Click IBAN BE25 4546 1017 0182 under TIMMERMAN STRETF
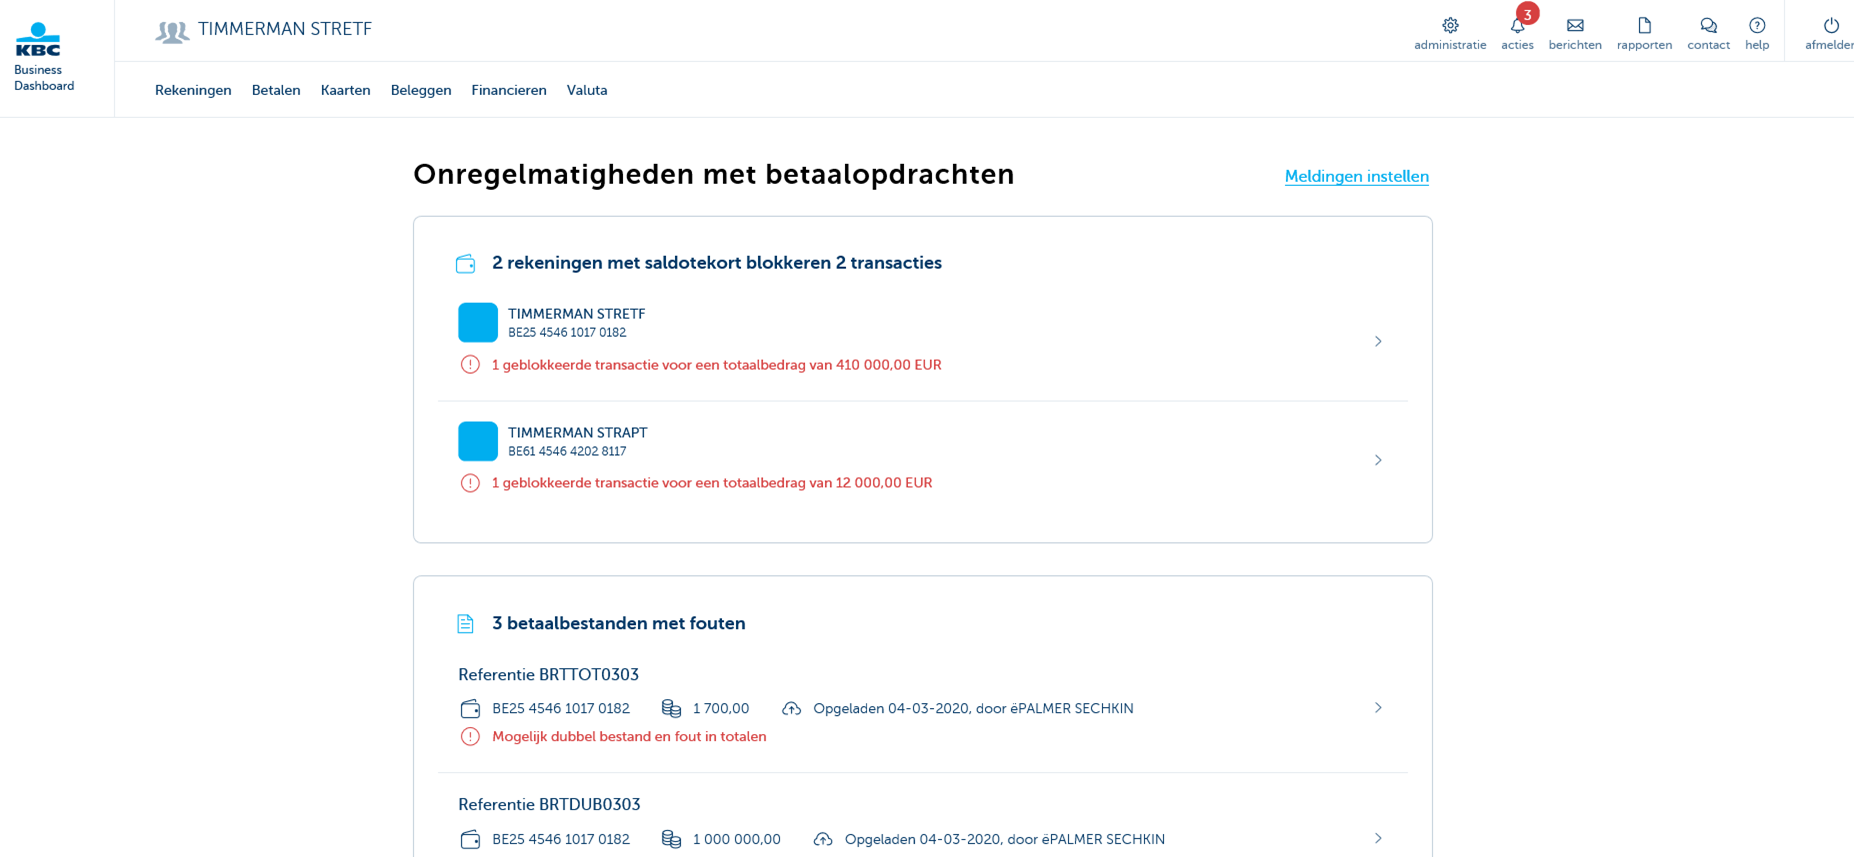The width and height of the screenshot is (1854, 857). click(567, 333)
